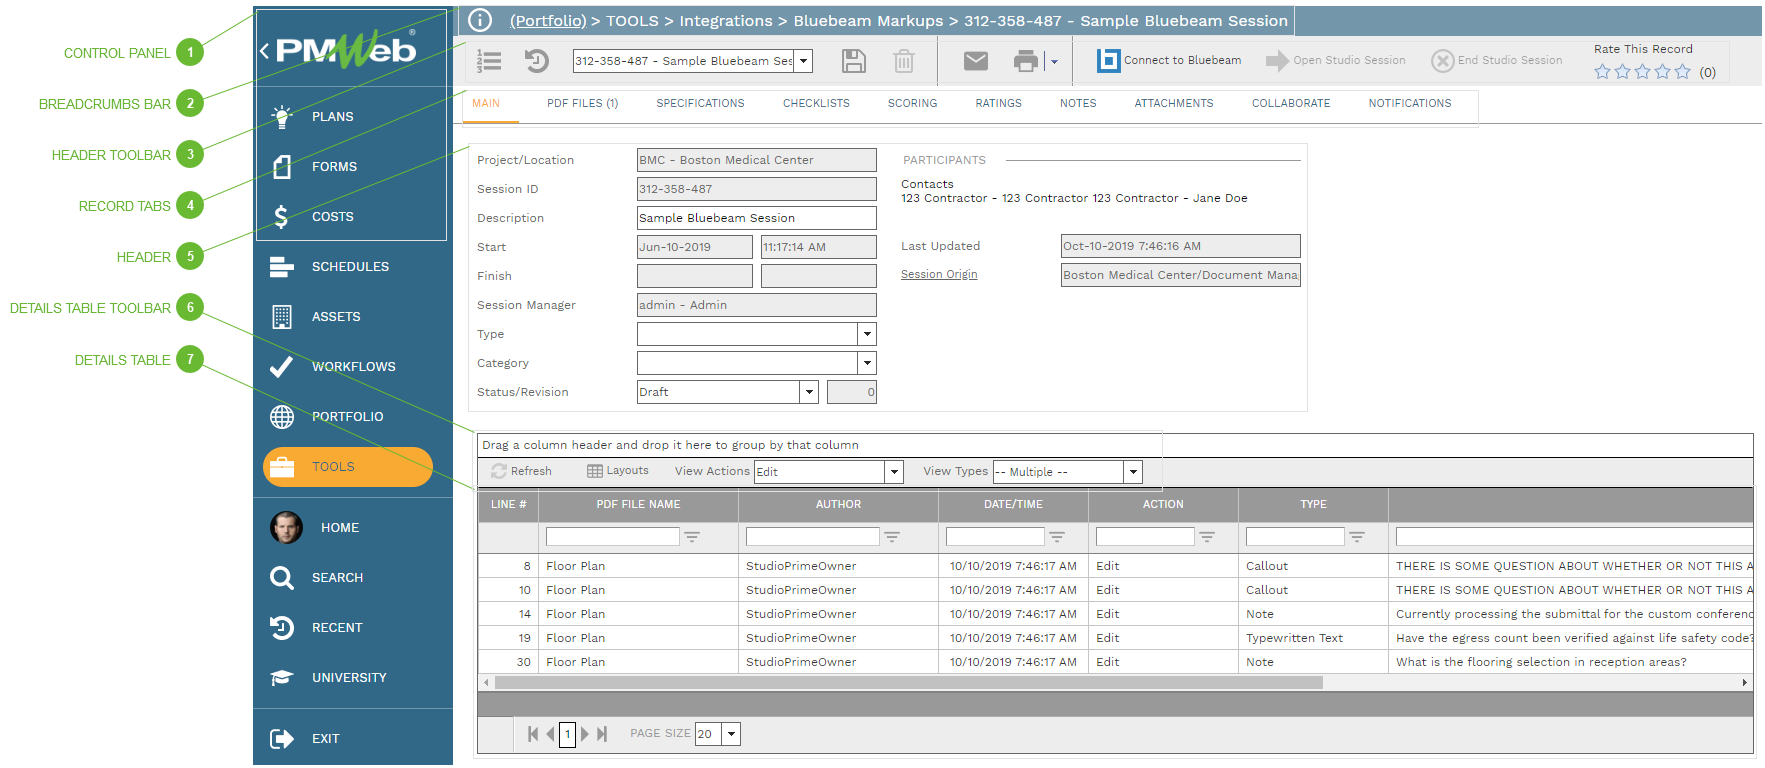This screenshot has width=1765, height=768.
Task: Open Specifications tab
Action: coord(700,104)
